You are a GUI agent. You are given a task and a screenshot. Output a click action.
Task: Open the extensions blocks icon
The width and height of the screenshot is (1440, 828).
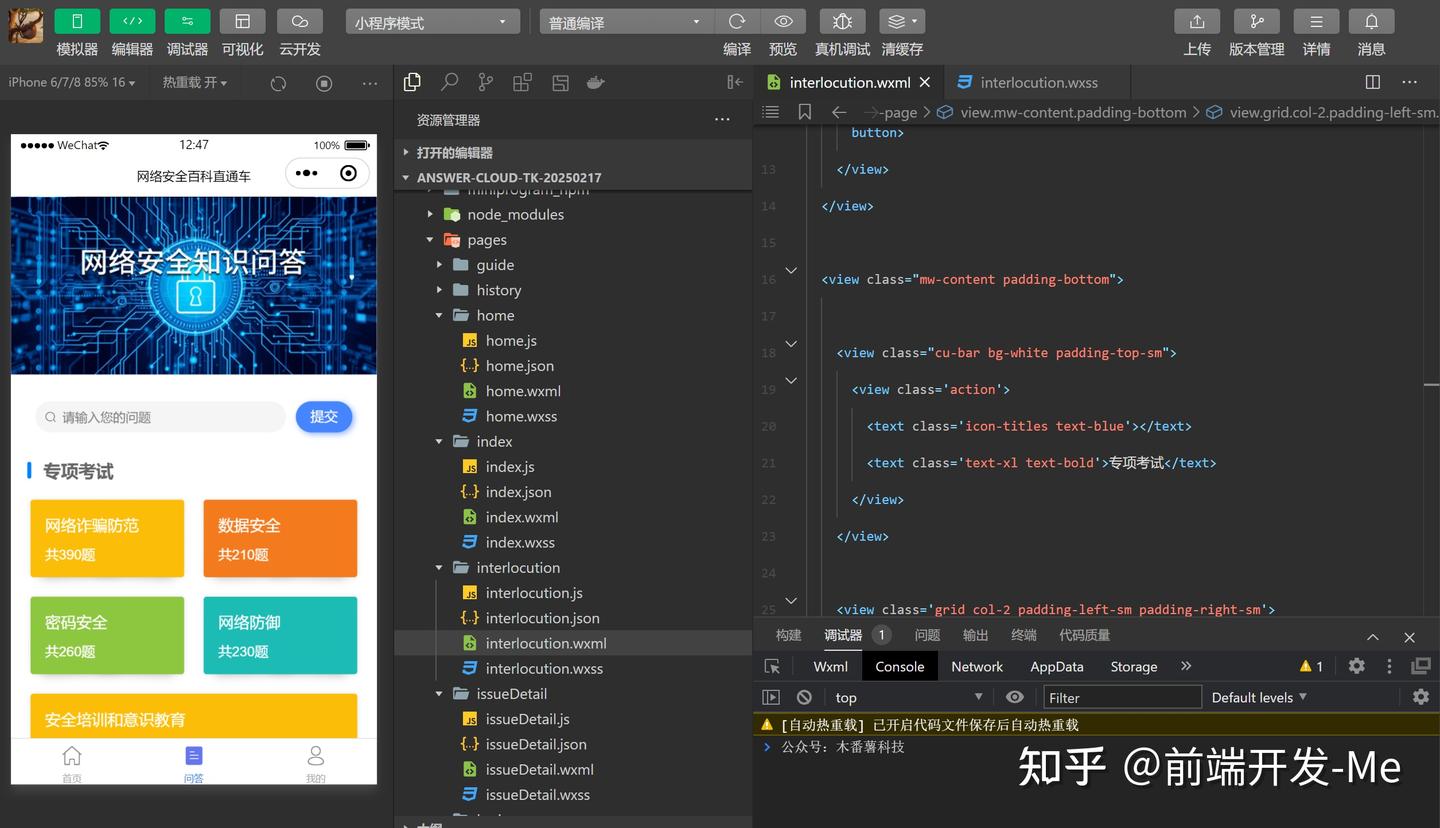(x=522, y=82)
